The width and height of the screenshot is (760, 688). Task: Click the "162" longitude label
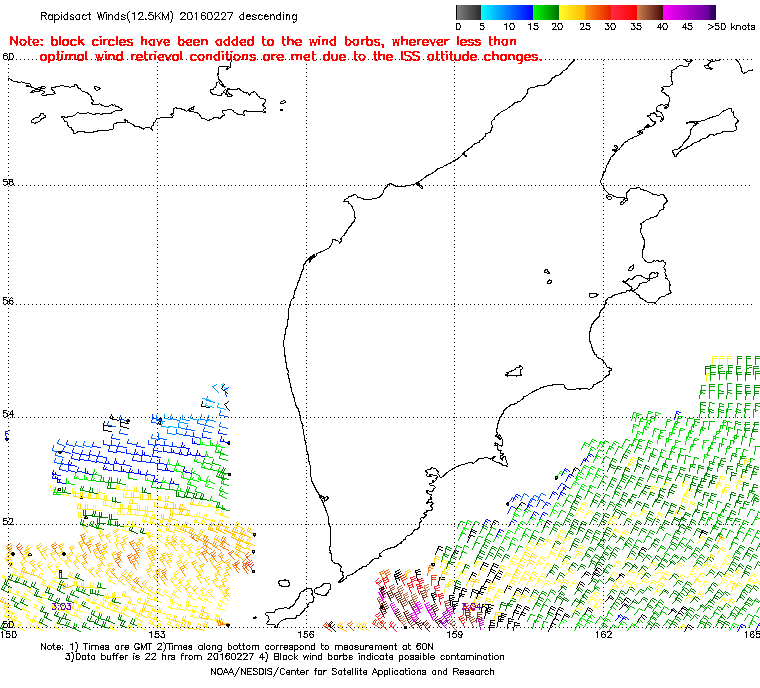point(603,634)
